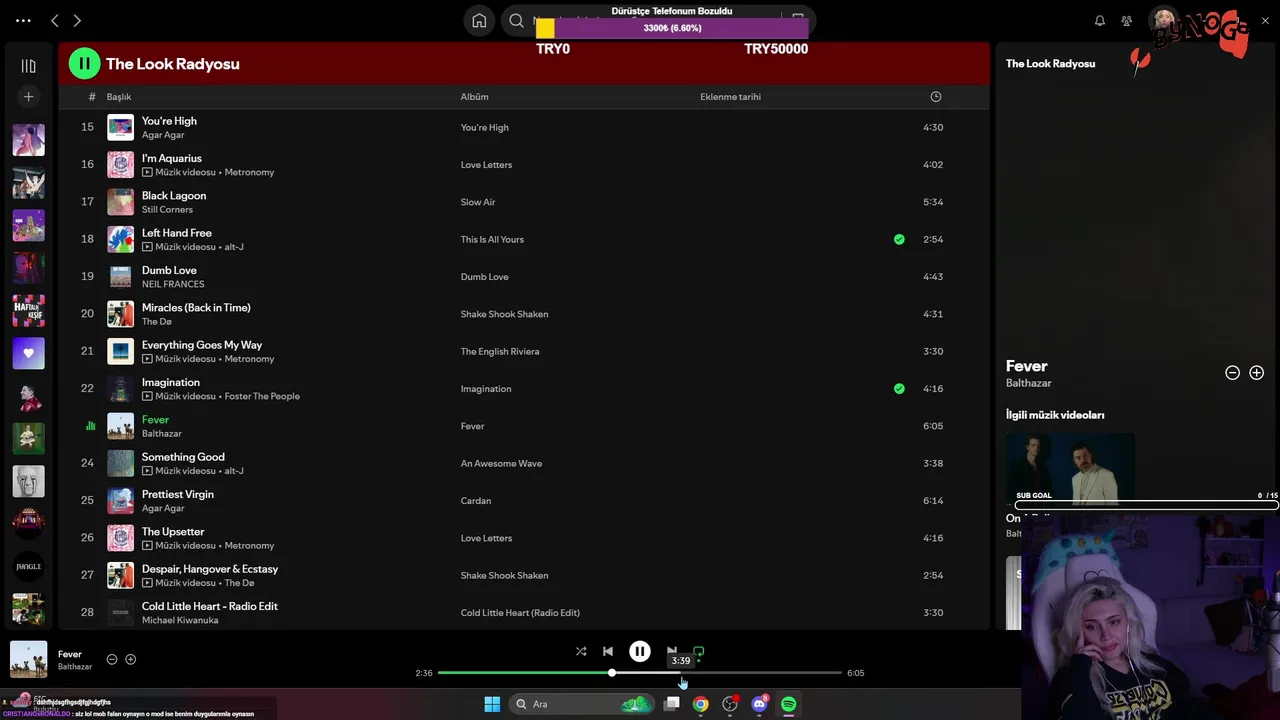Open the Balthazar artist link in the side panel

point(1028,383)
